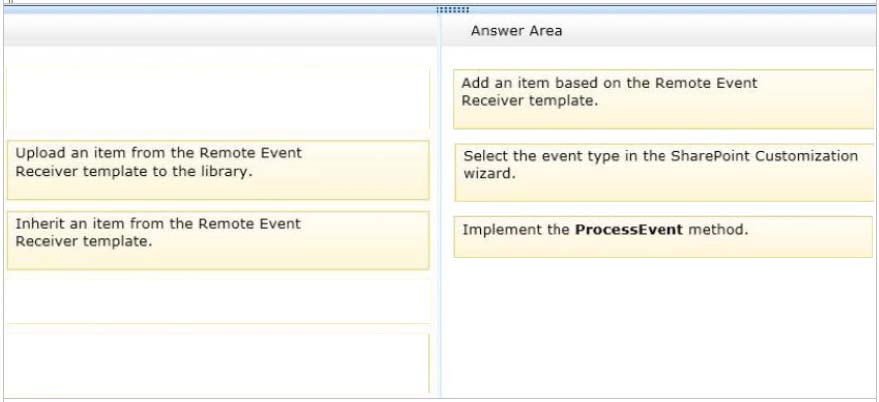
Task: Click the empty bottom slot in left panel
Action: pos(218,363)
